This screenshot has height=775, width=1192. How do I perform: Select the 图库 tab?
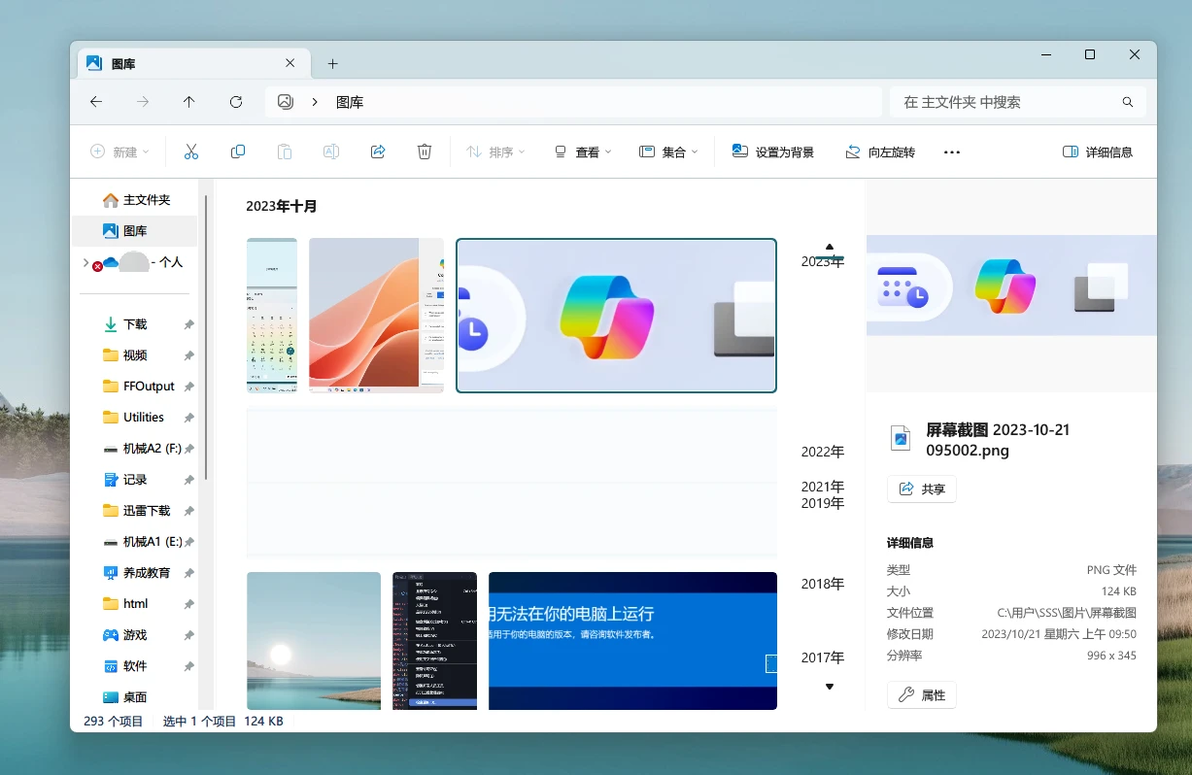pos(194,64)
